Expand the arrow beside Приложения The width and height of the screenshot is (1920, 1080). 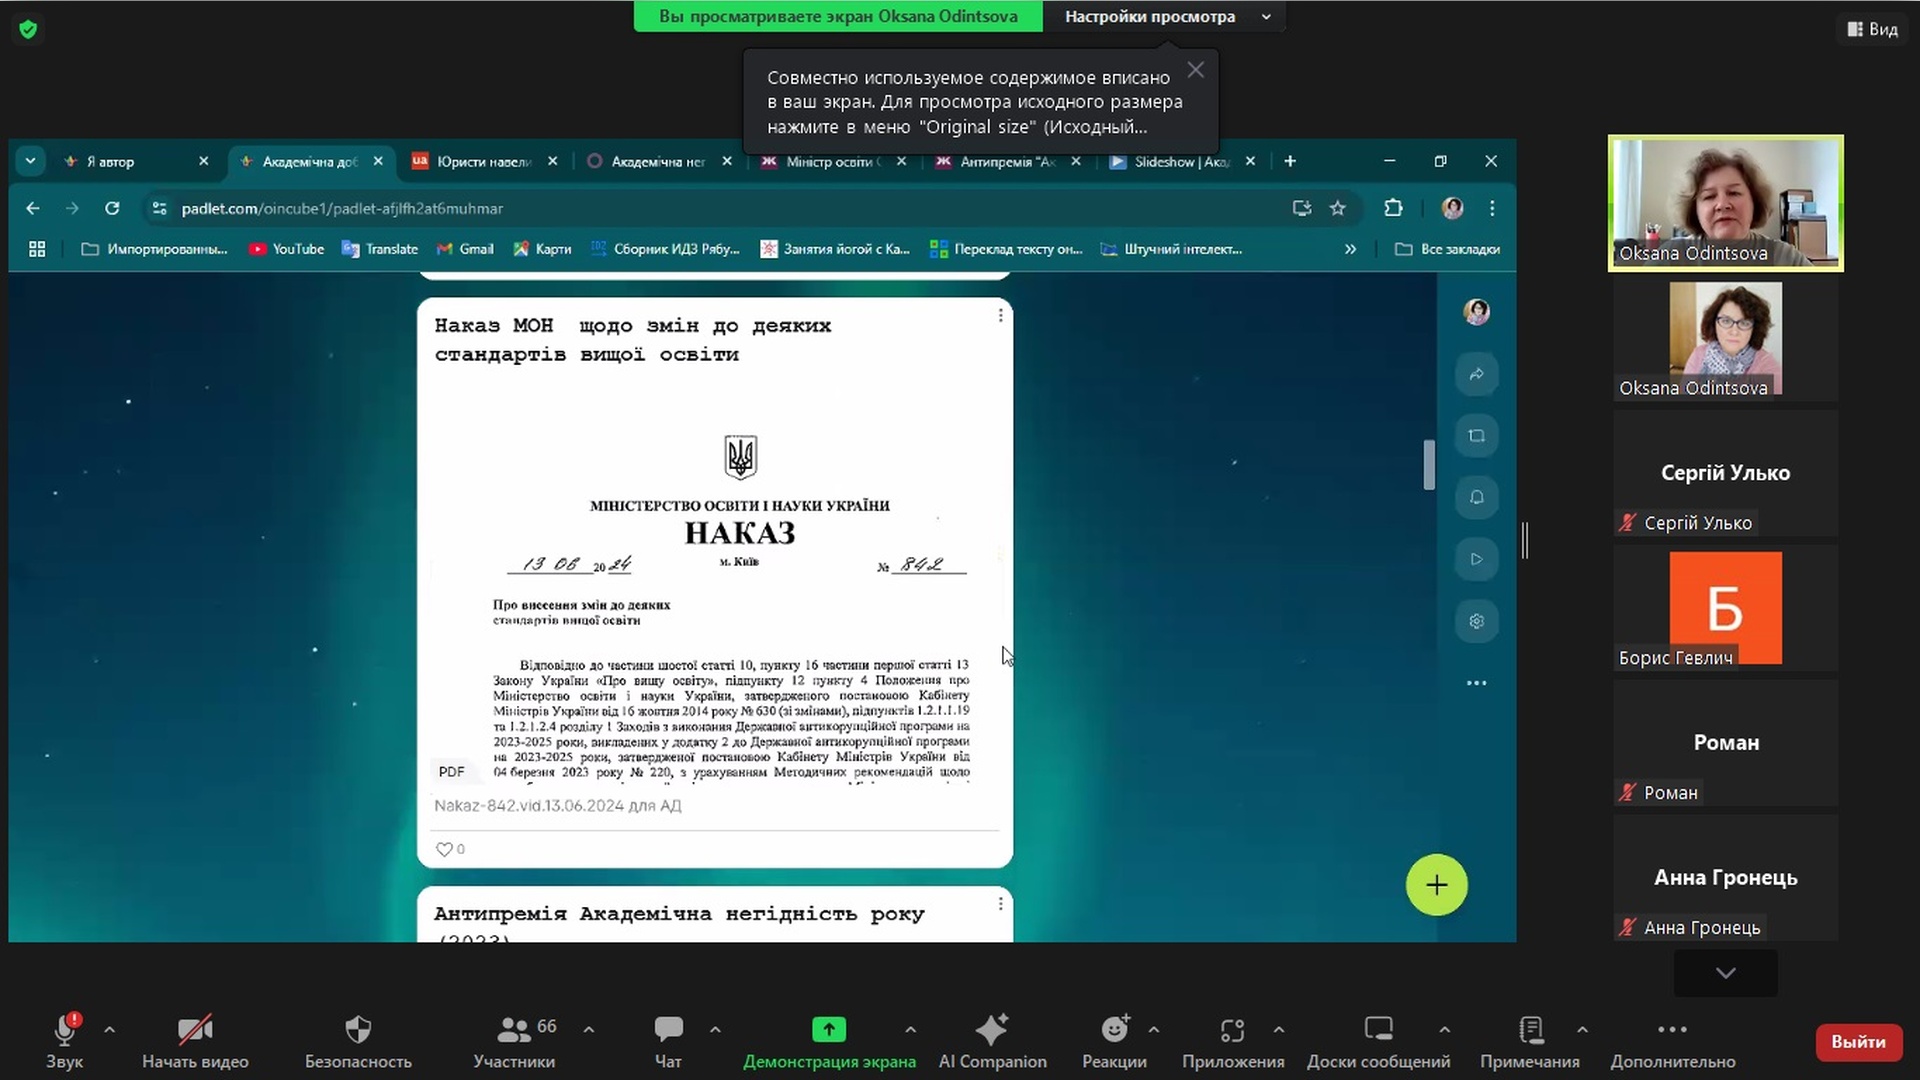pos(1279,1029)
